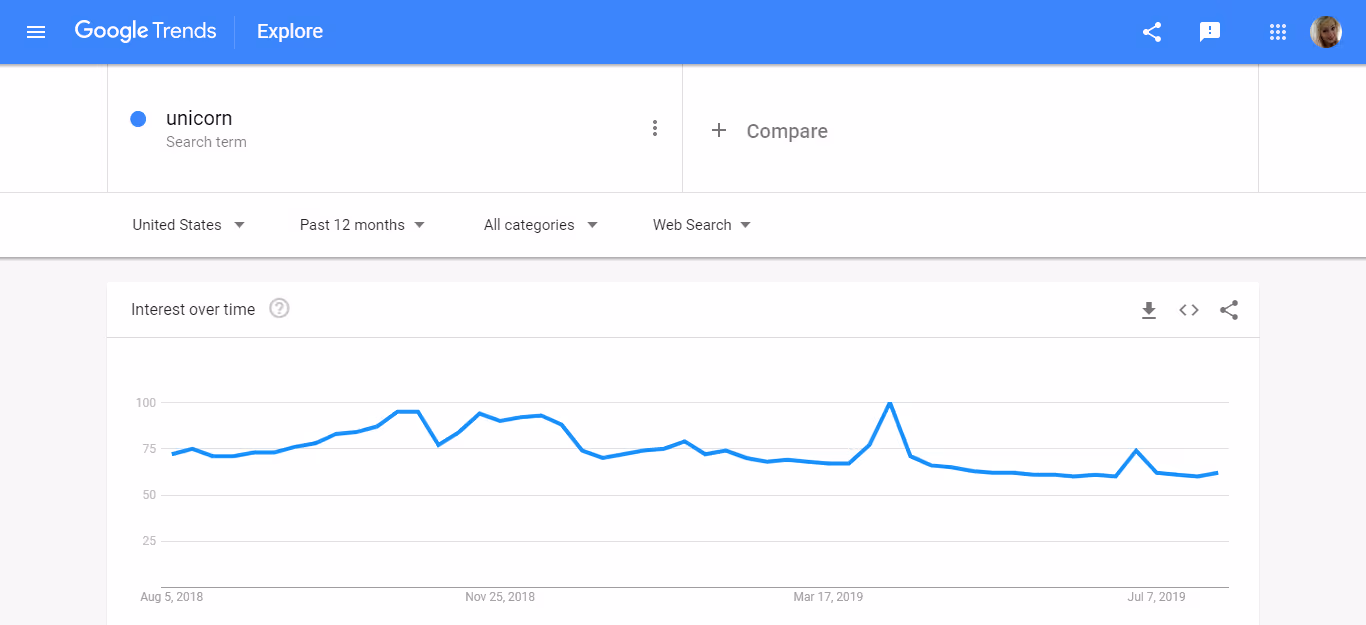
Task: Share this trends report via top bar
Action: tap(1151, 31)
